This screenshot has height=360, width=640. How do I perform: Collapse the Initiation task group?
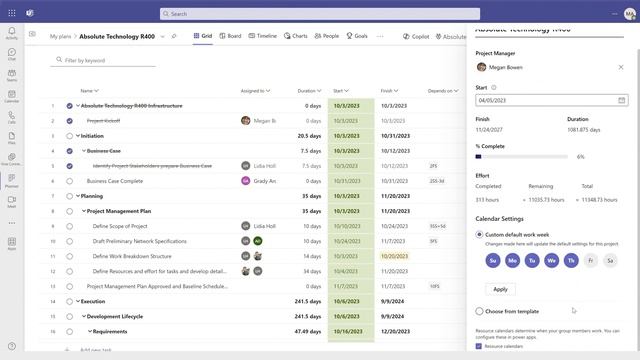coord(78,136)
